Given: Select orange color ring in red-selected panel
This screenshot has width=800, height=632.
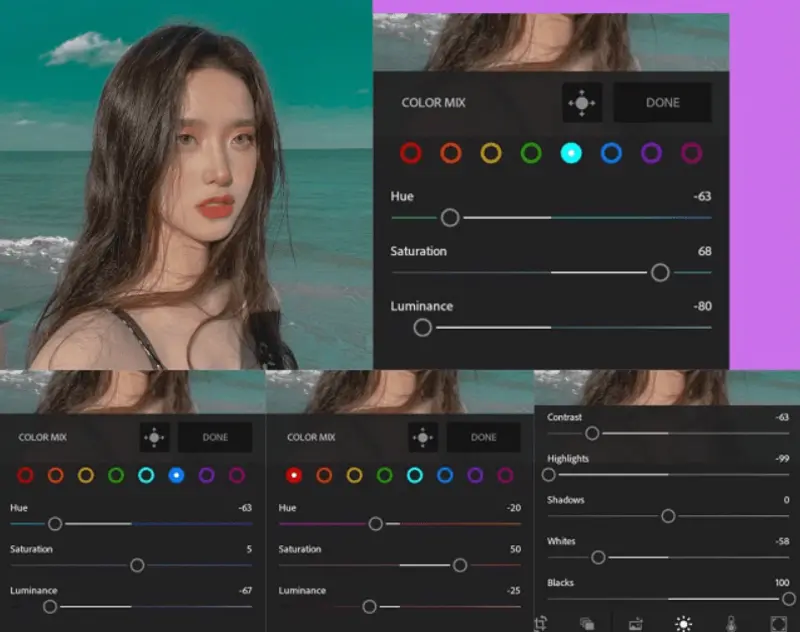Looking at the screenshot, I should click(324, 475).
